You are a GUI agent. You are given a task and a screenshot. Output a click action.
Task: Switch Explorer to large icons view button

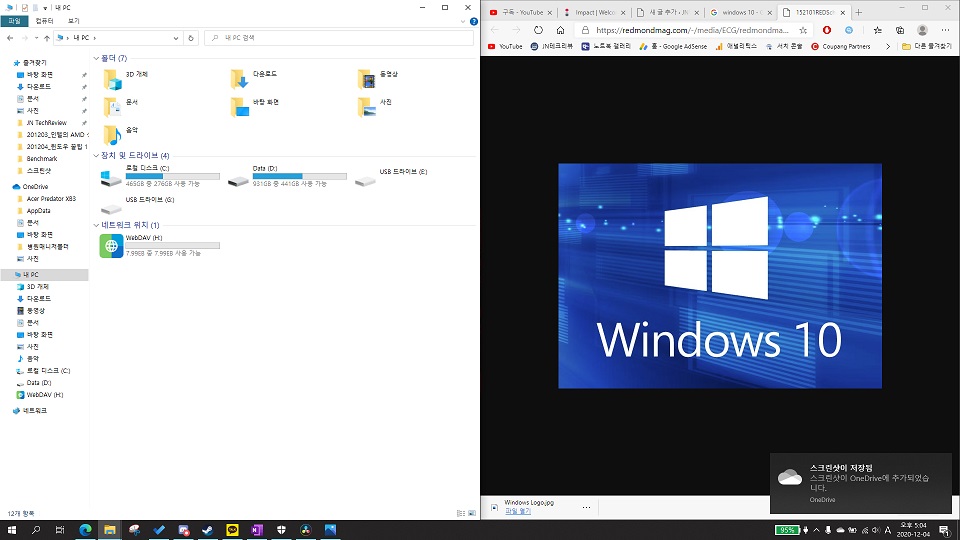[472, 513]
